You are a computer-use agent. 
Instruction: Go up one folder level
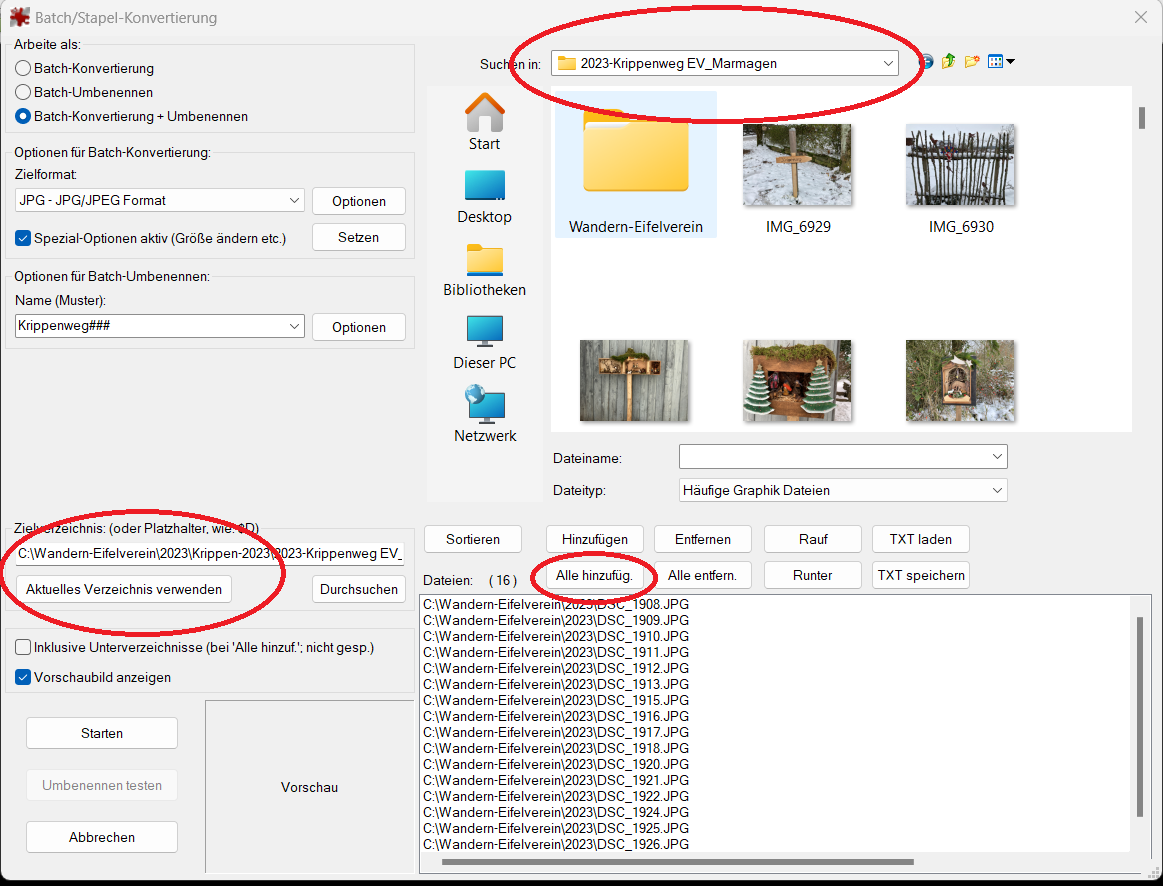point(948,62)
